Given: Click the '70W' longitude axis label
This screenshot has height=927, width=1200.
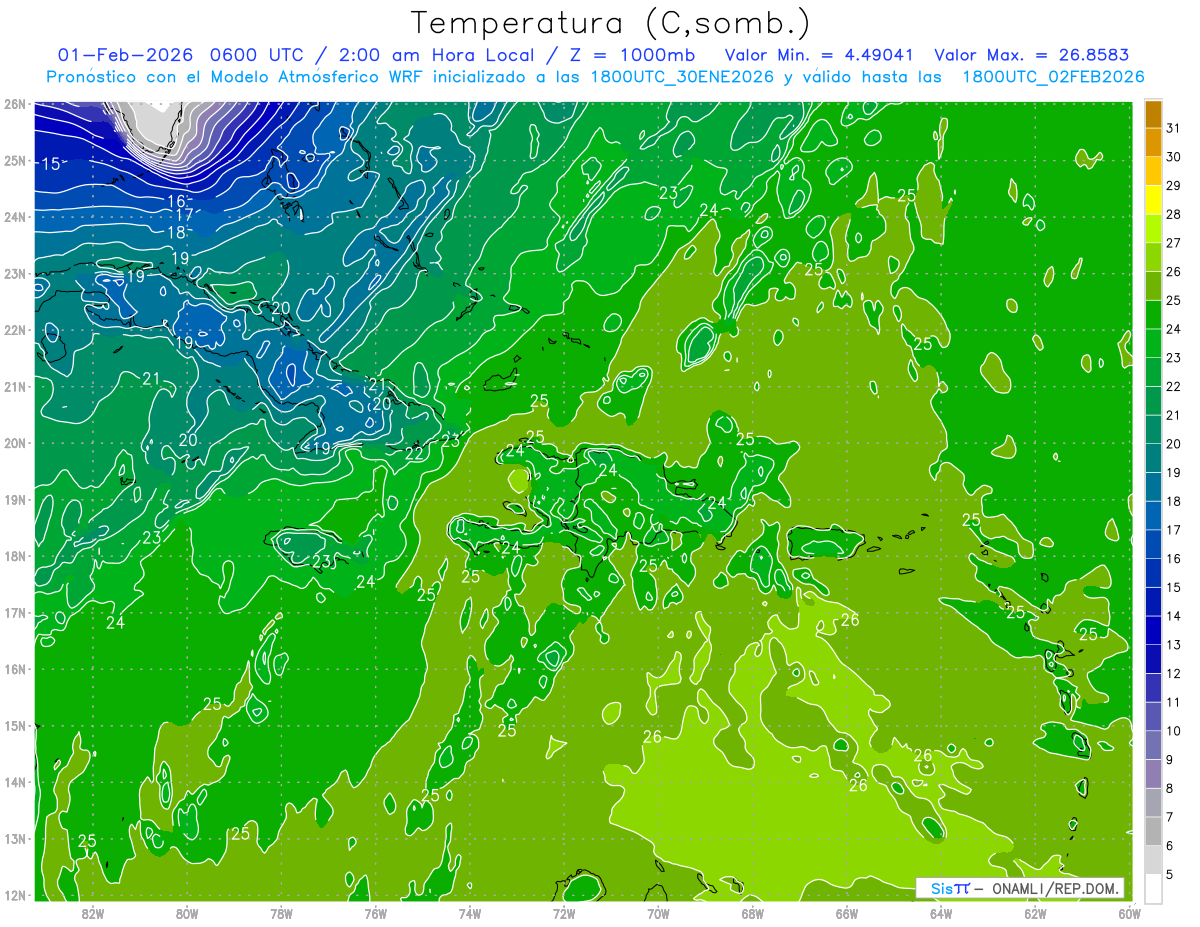Looking at the screenshot, I should point(658,912).
